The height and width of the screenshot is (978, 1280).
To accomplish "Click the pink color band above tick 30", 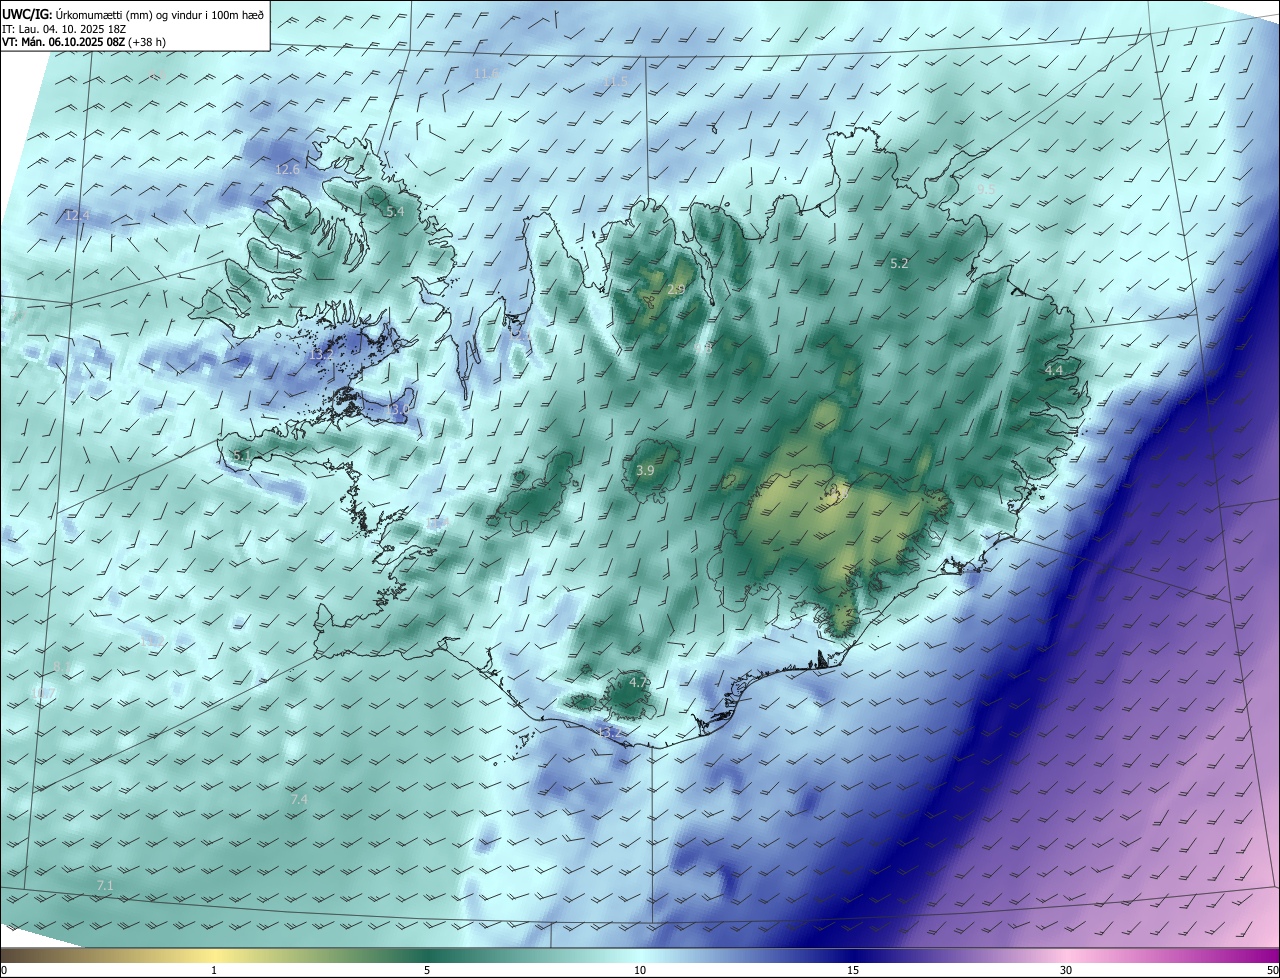I will click(x=1066, y=955).
